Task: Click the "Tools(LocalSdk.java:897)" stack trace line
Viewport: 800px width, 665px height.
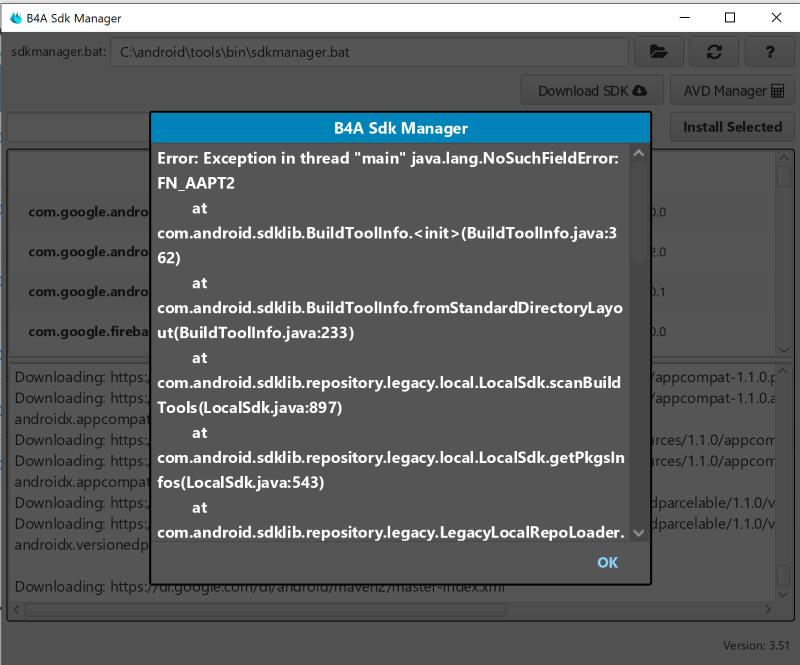Action: click(x=249, y=408)
